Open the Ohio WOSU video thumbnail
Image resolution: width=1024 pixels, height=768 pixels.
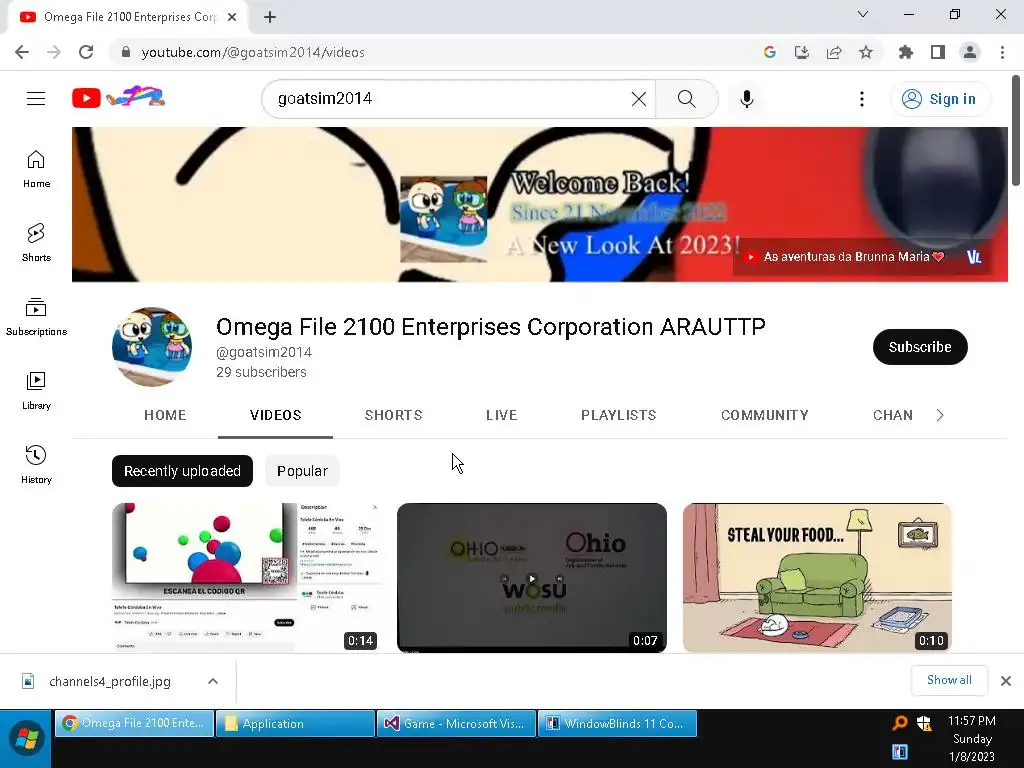click(532, 577)
